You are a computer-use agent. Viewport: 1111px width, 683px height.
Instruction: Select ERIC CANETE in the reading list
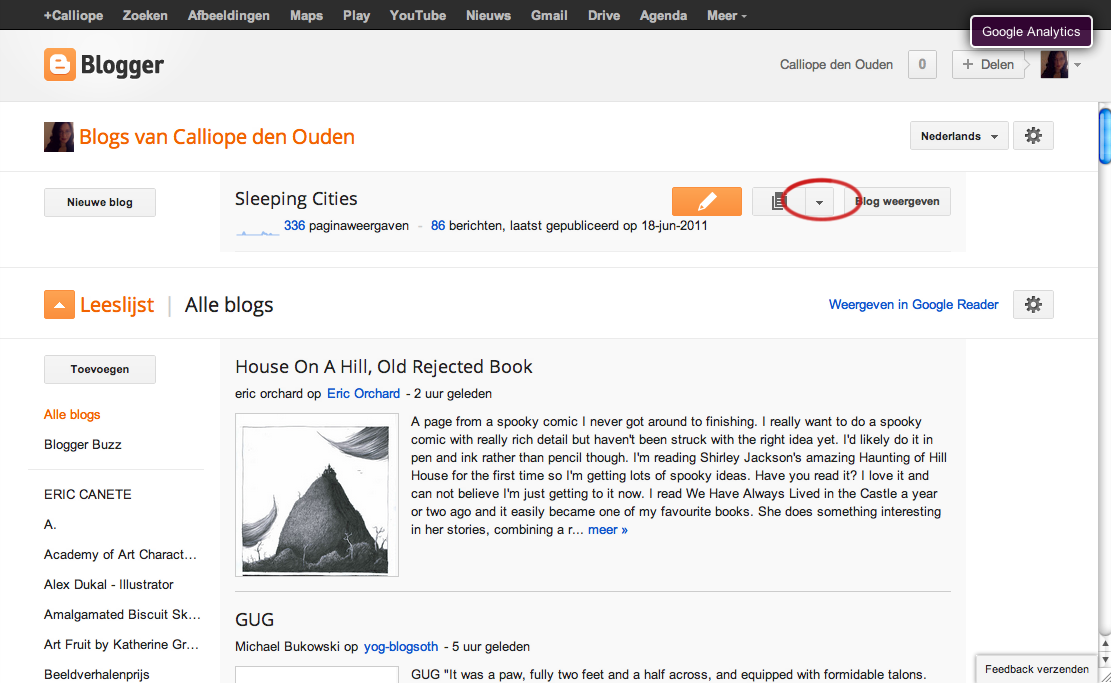(88, 495)
